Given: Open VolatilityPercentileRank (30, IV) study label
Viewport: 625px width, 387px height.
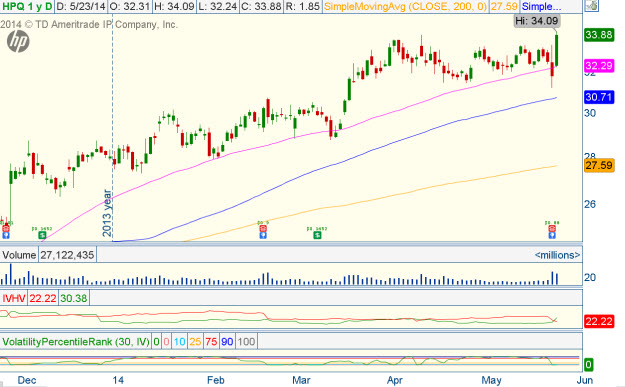Looking at the screenshot, I should tap(76, 342).
